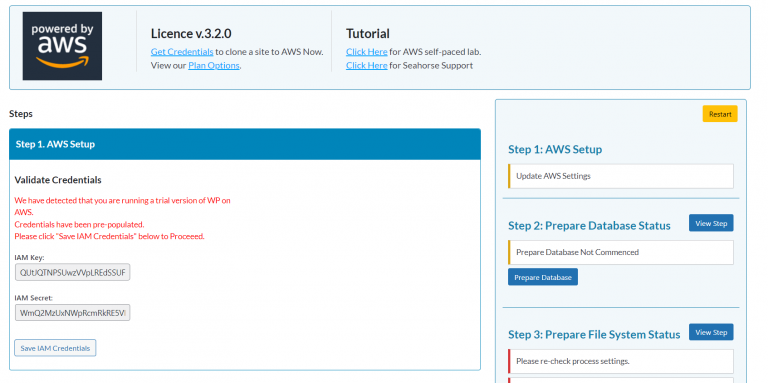Click Here link for Seahorse Support
The height and width of the screenshot is (383, 768).
(366, 65)
